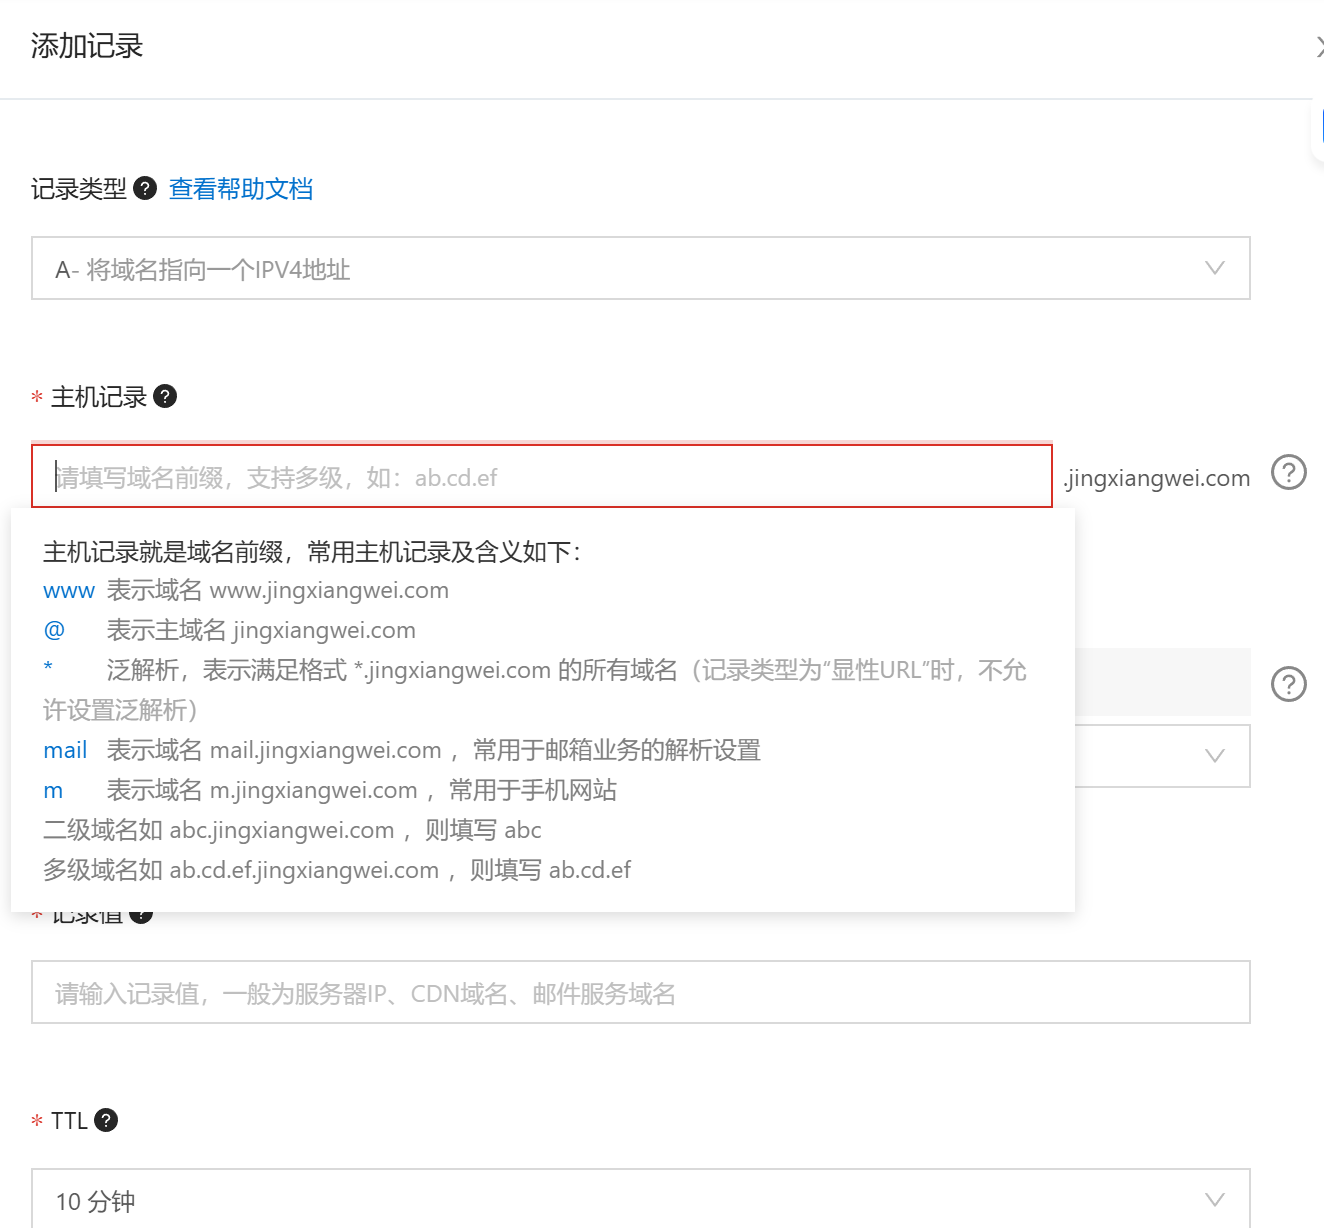The width and height of the screenshot is (1324, 1228).
Task: Click the outlined help icon beside the grey field
Action: click(x=1288, y=685)
